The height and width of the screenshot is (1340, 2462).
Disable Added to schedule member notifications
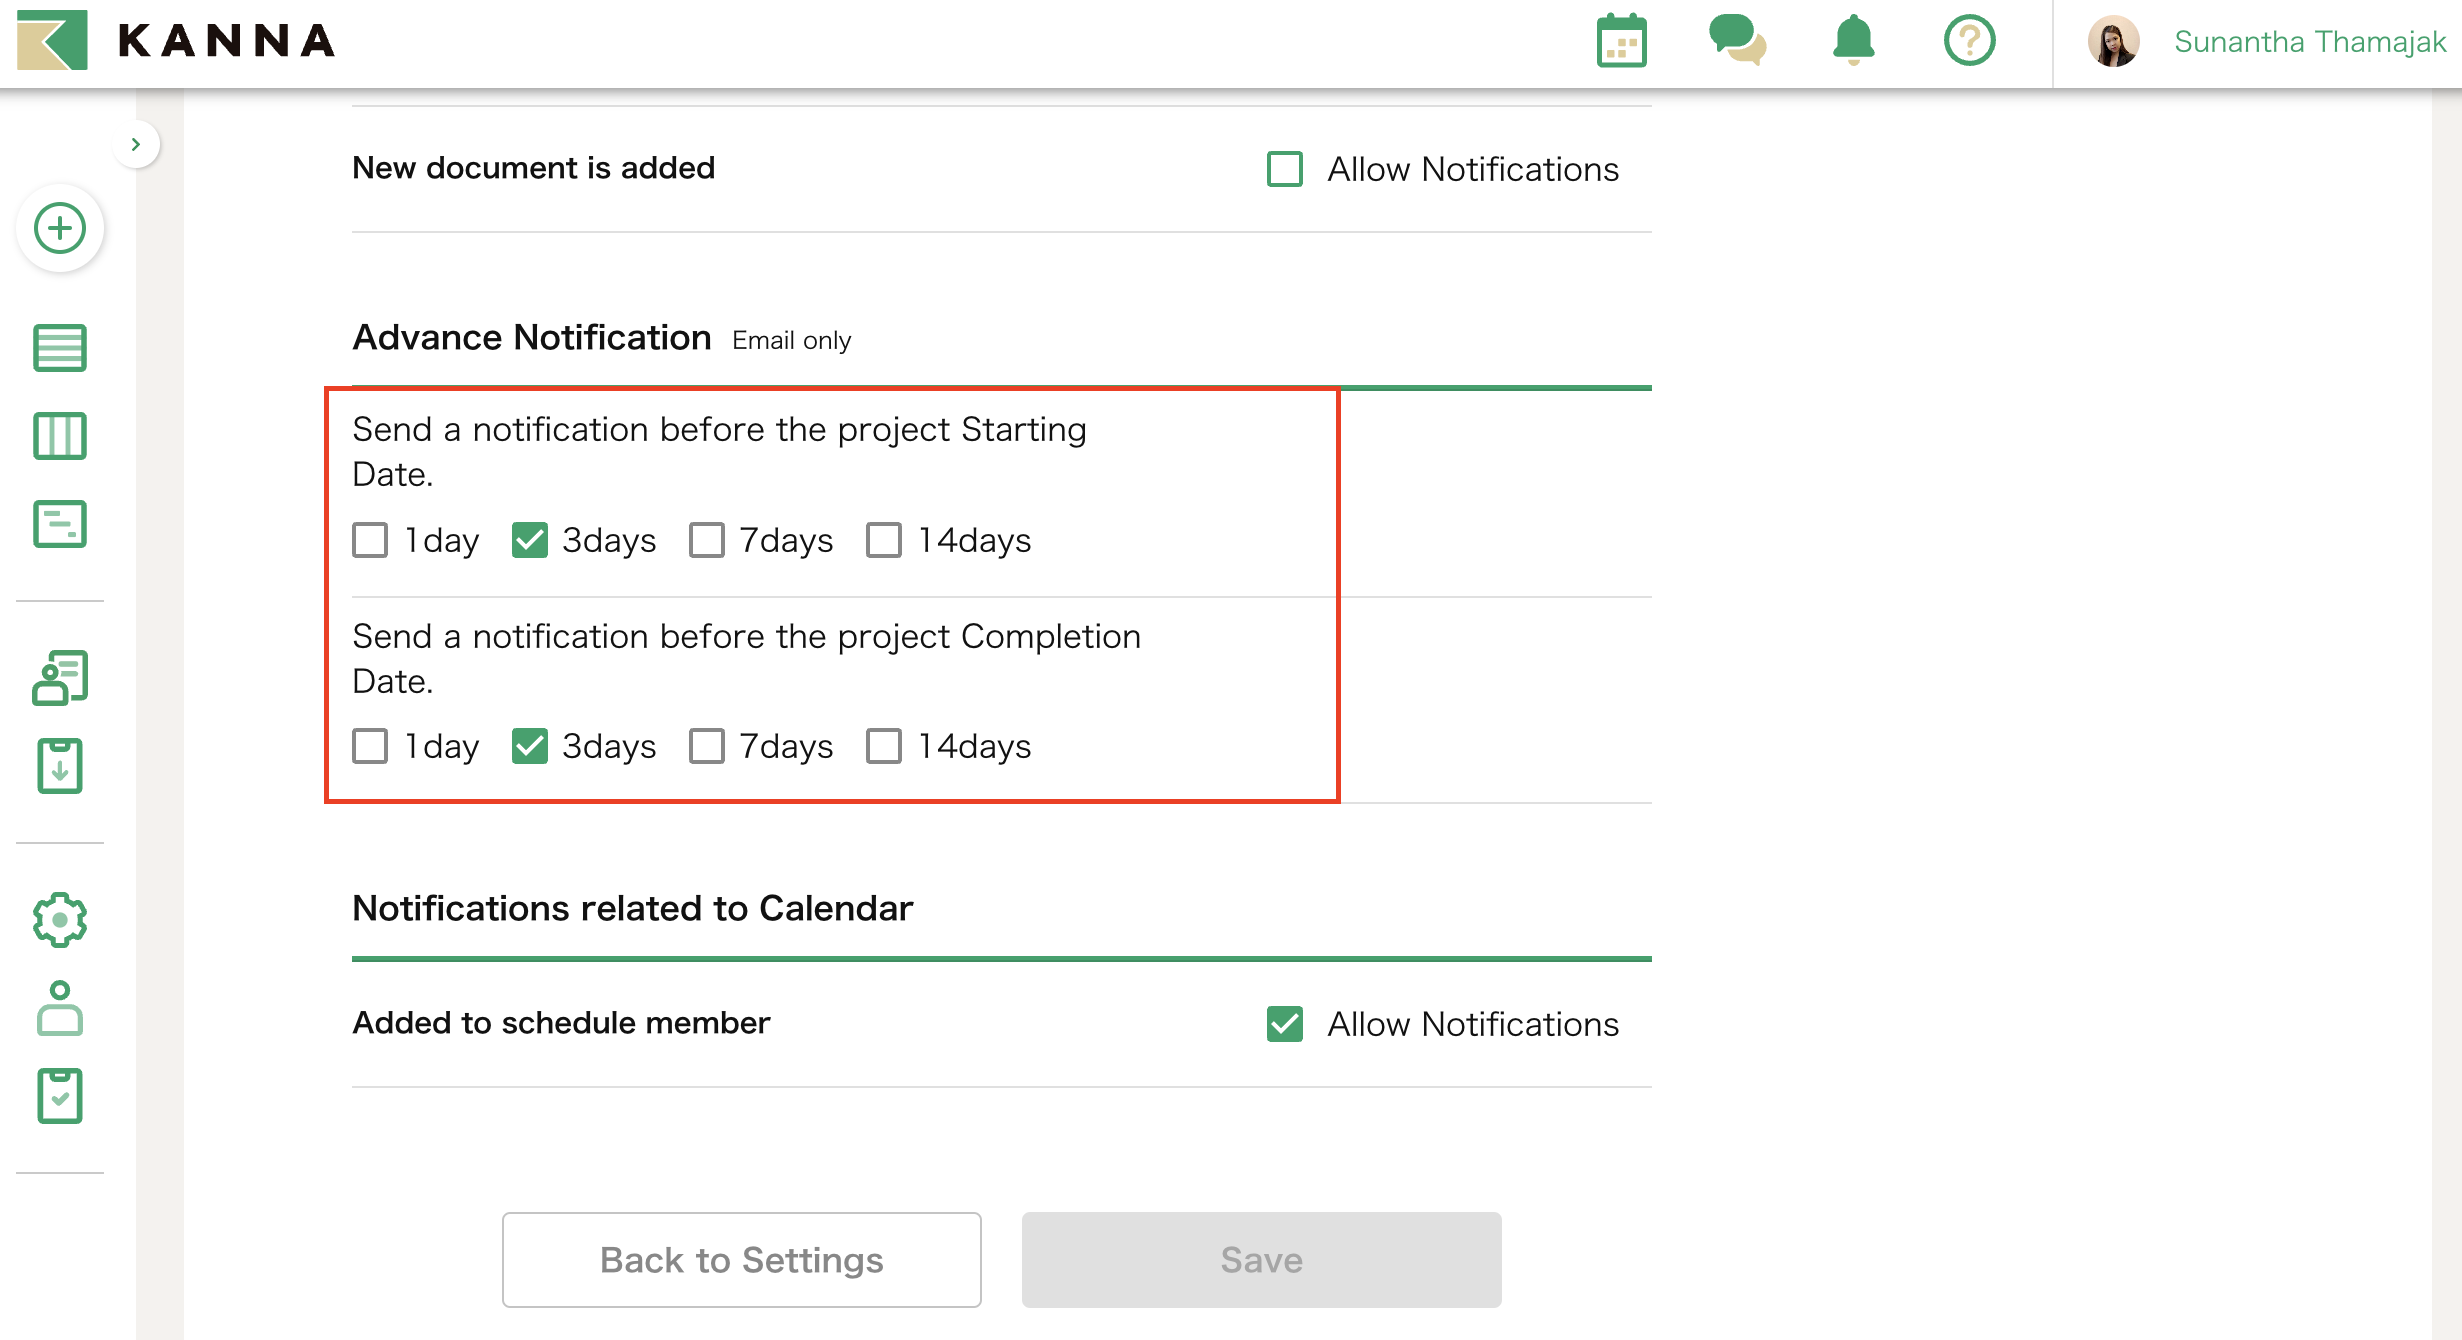[x=1285, y=1024]
